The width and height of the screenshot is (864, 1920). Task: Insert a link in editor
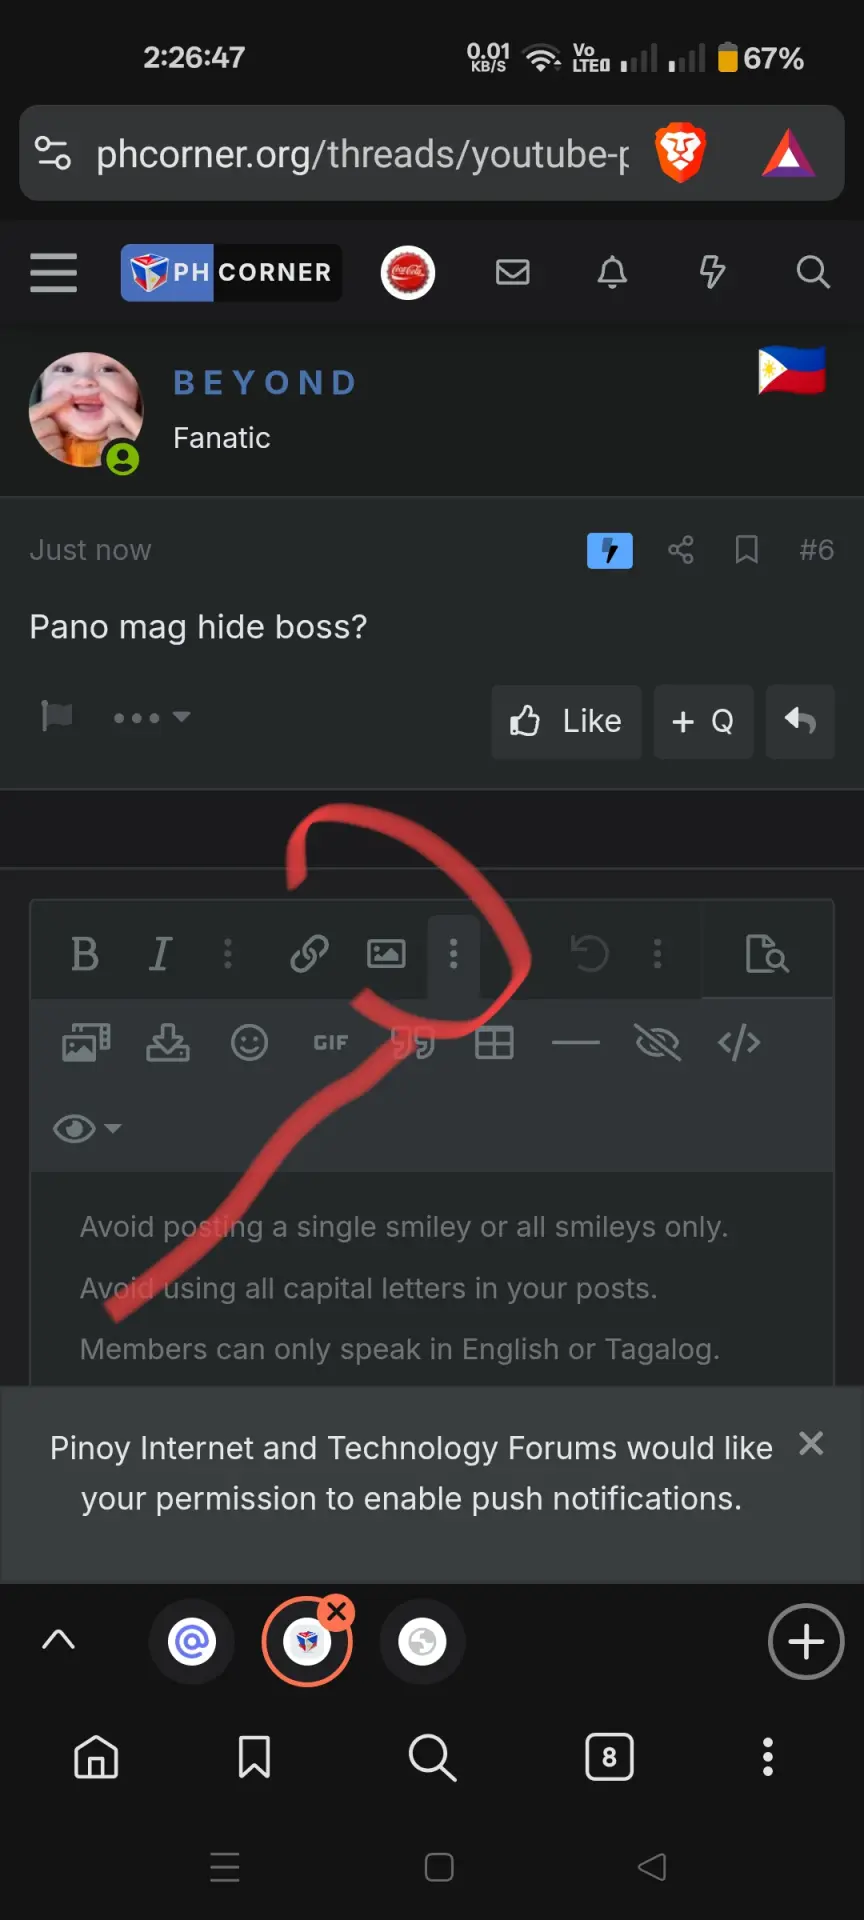[x=309, y=954]
